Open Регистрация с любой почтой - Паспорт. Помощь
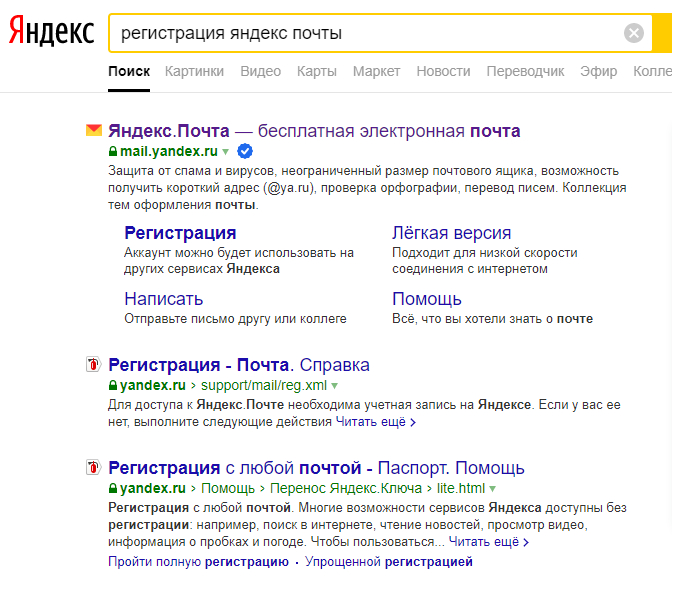The width and height of the screenshot is (675, 591). pos(316,468)
